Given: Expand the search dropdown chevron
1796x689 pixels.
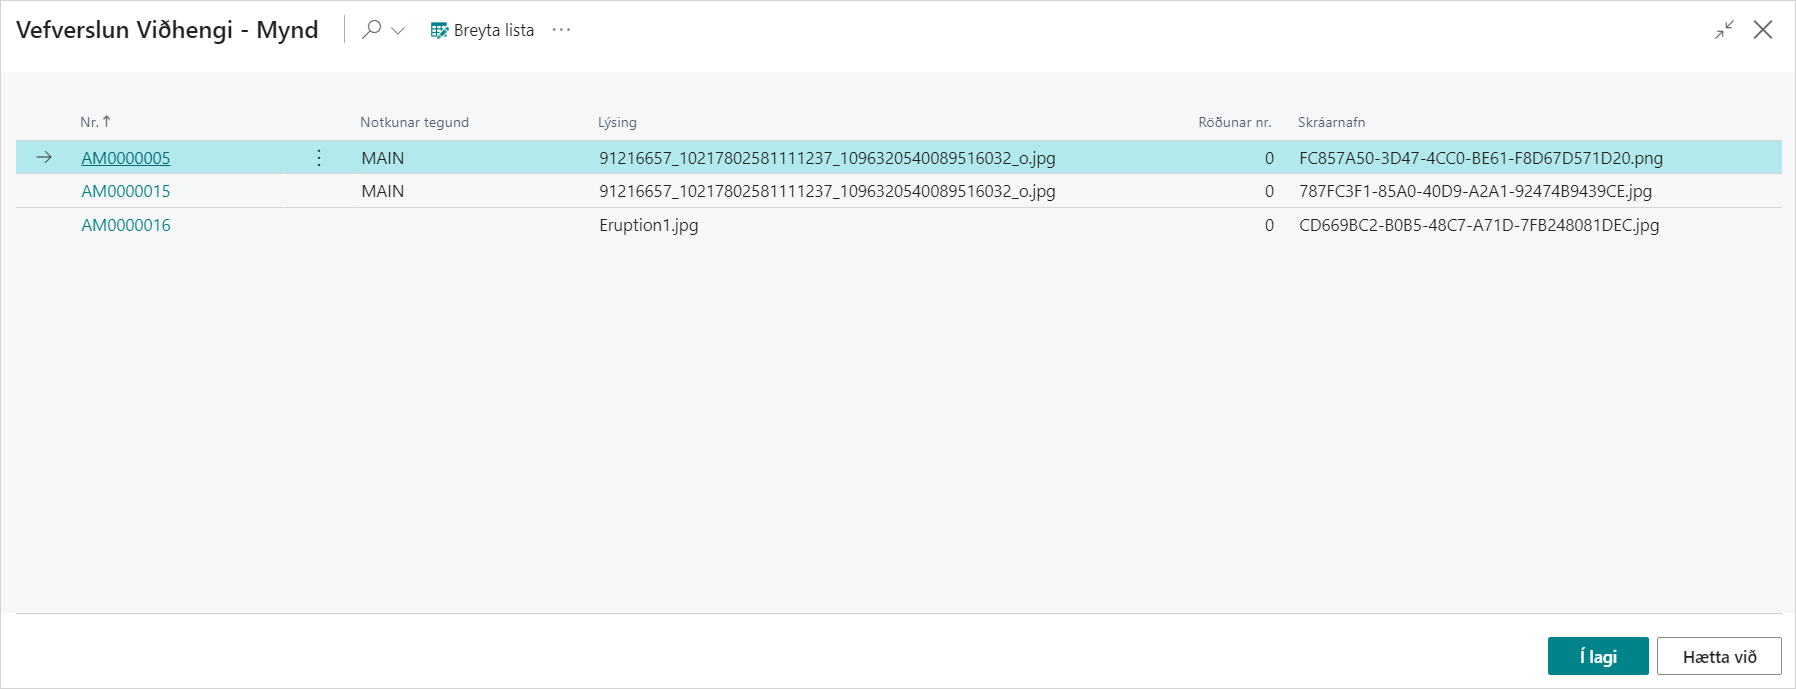Looking at the screenshot, I should pos(398,31).
